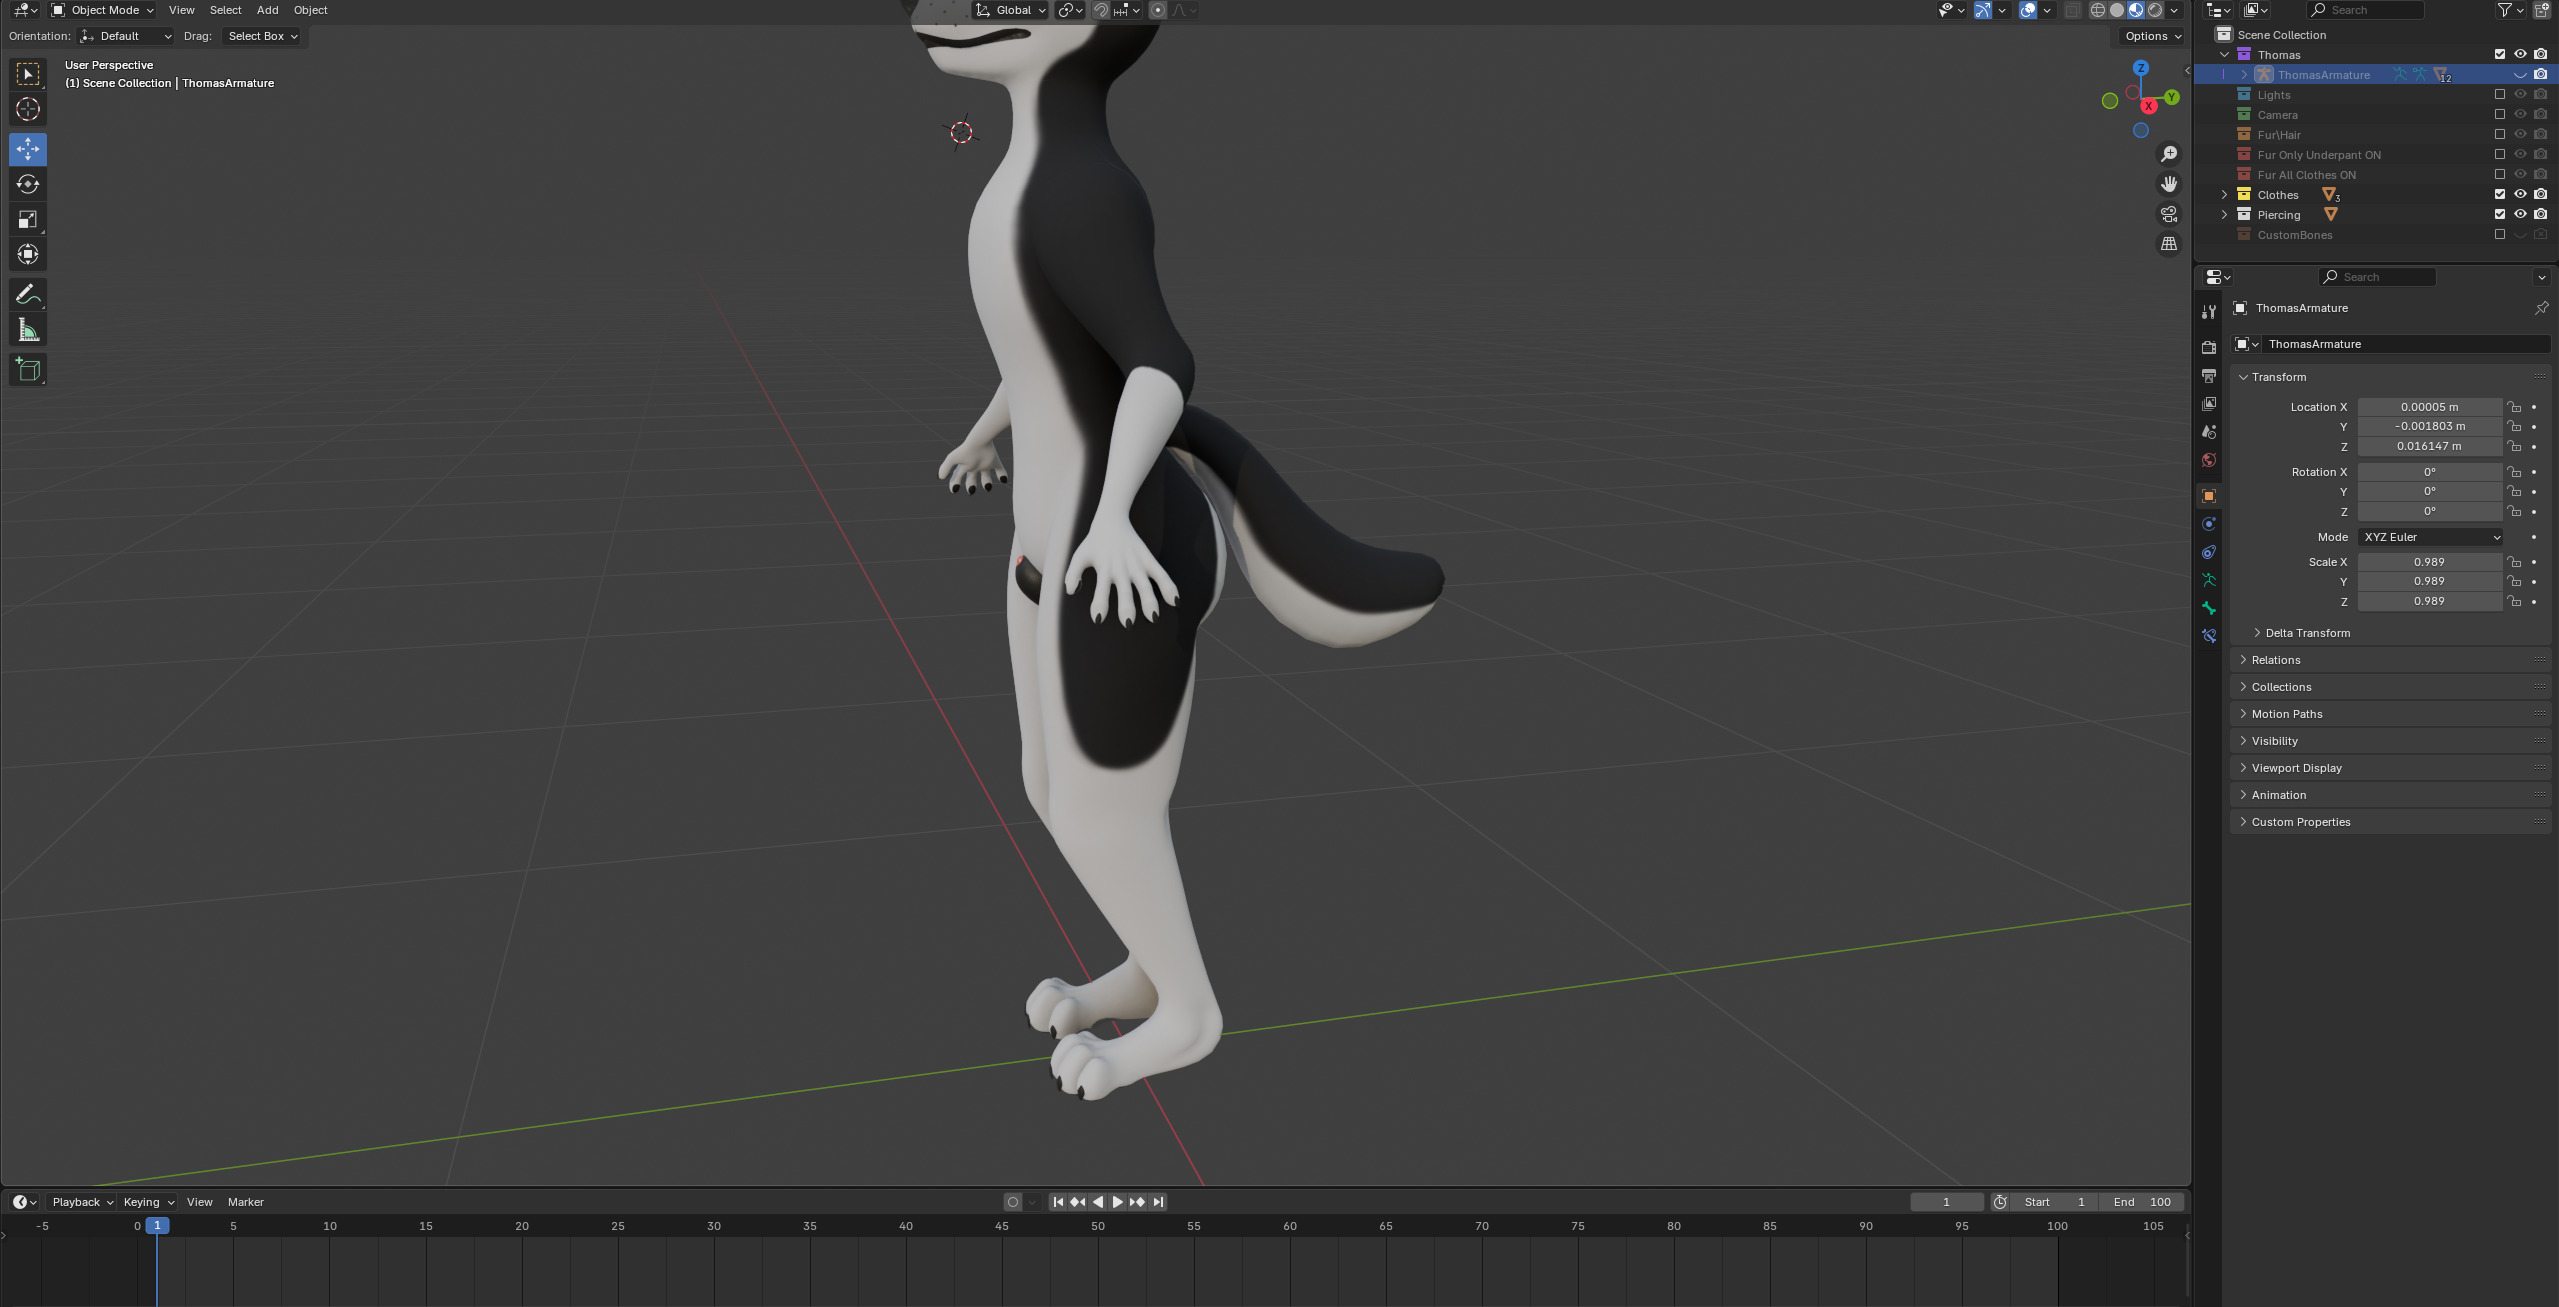This screenshot has width=2559, height=1307.
Task: Click the pan view hand icon
Action: click(x=2168, y=184)
